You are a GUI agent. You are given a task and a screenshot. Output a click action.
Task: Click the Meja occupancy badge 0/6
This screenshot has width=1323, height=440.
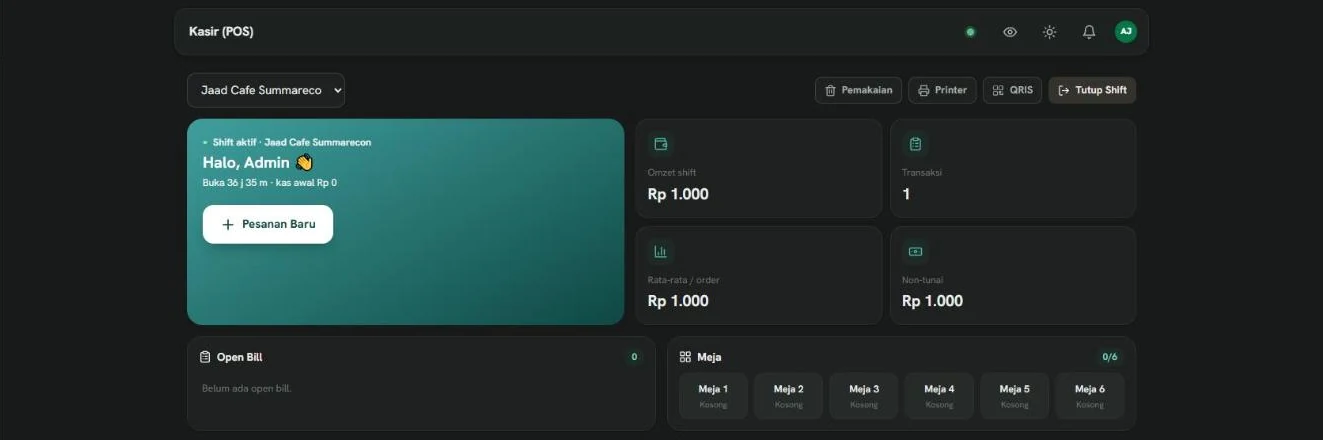tap(1110, 357)
